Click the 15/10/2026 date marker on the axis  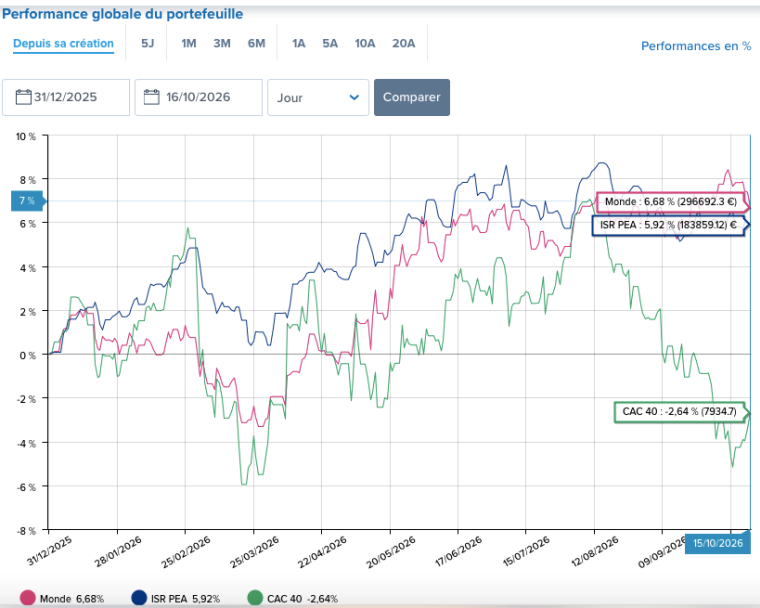[717, 543]
